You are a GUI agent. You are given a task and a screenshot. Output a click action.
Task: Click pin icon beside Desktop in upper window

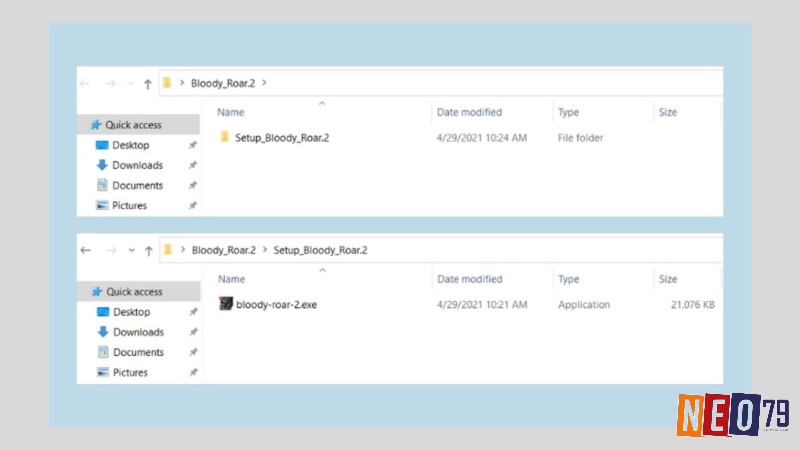192,145
